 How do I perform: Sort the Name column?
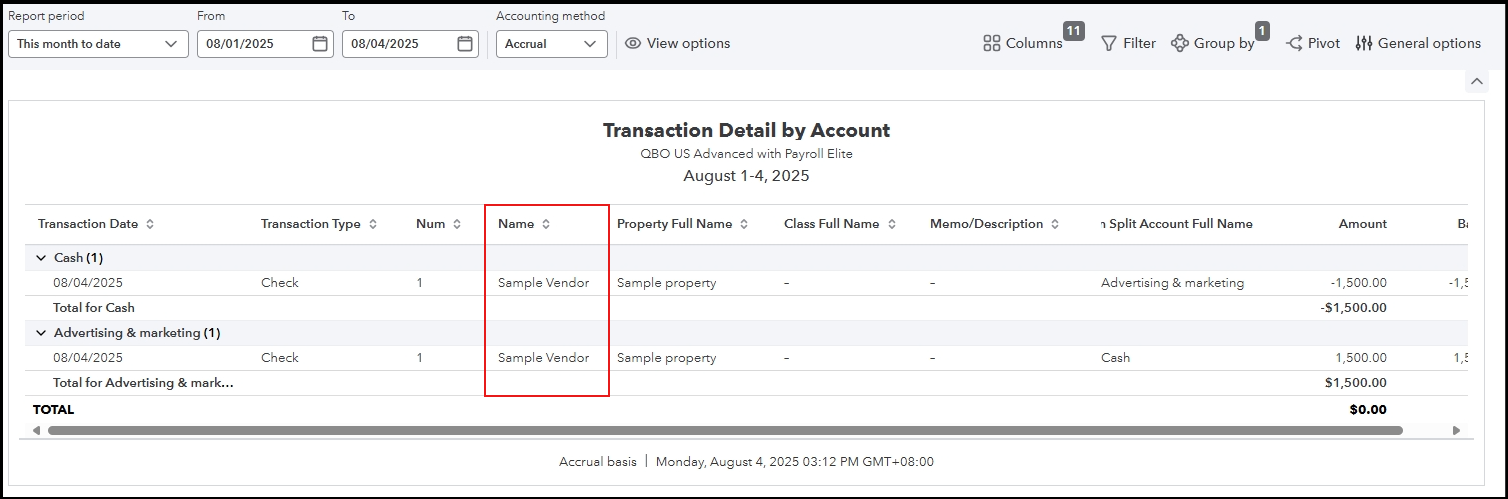[546, 224]
